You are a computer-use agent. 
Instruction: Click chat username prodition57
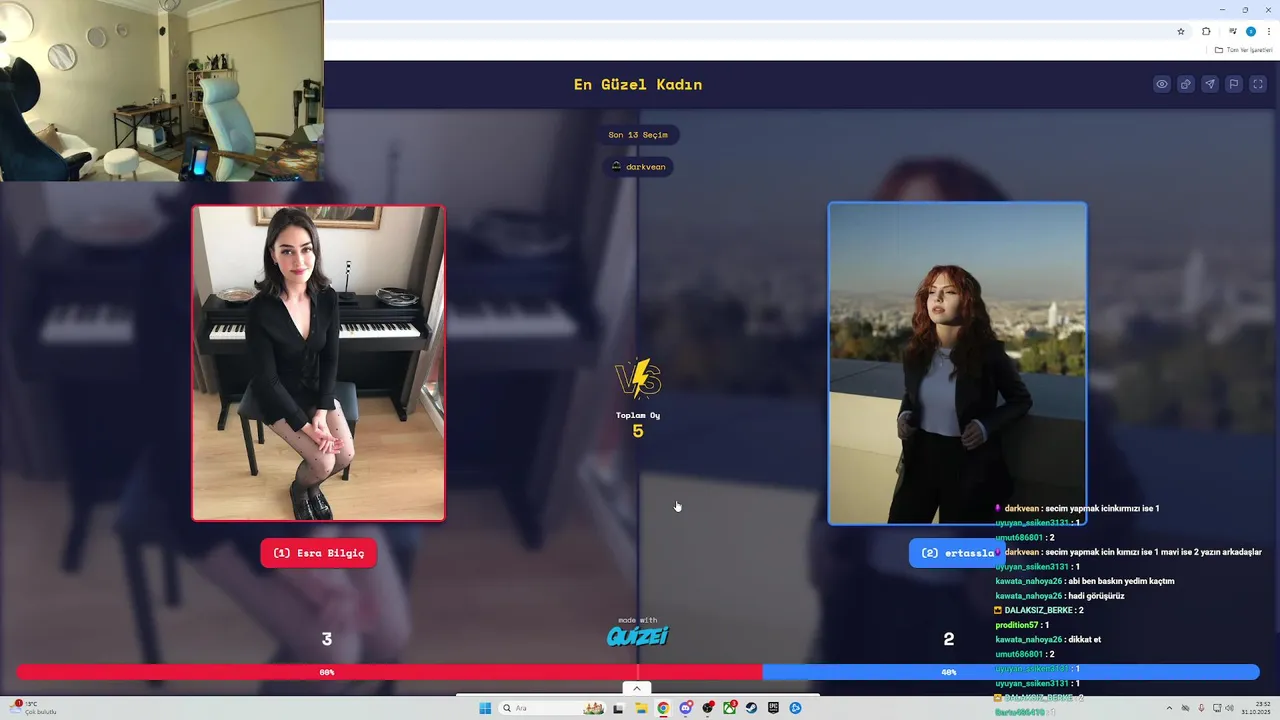pyautogui.click(x=1017, y=625)
